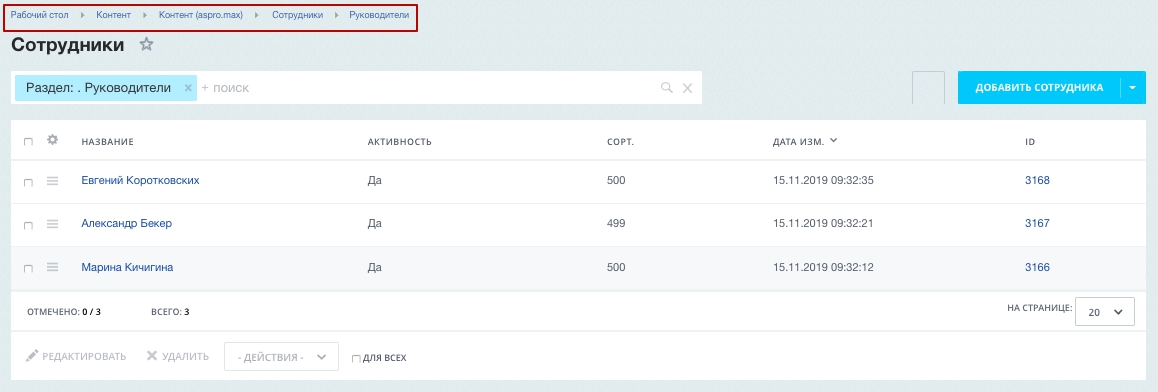Open row menu for Александр Бекер
This screenshot has height=392, width=1158.
(52, 224)
